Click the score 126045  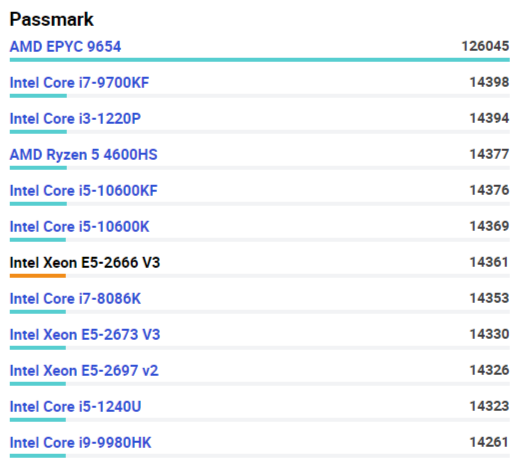pyautogui.click(x=485, y=46)
